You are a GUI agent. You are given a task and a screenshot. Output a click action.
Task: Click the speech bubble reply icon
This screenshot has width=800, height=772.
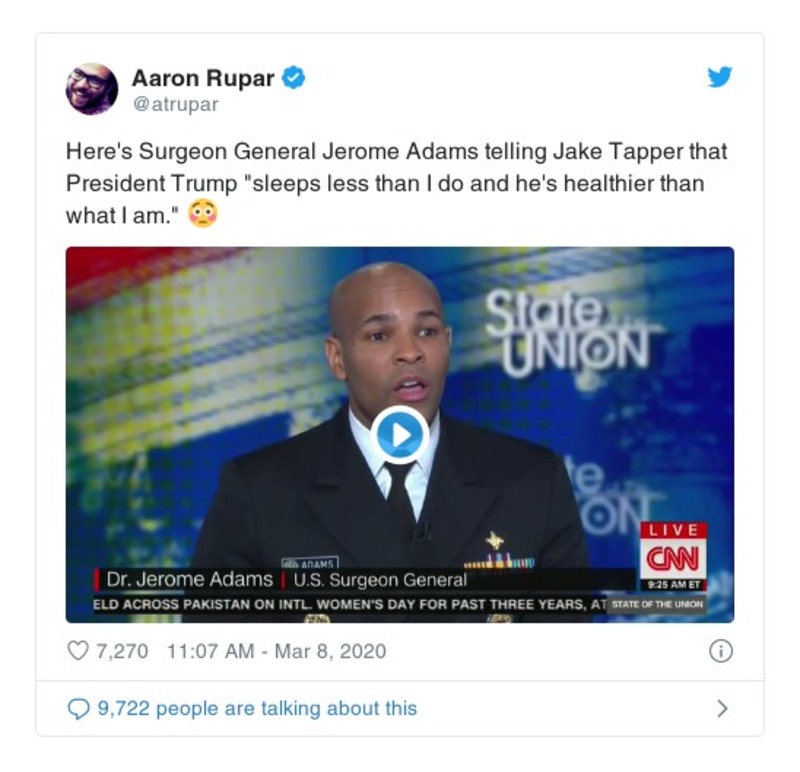tap(78, 709)
